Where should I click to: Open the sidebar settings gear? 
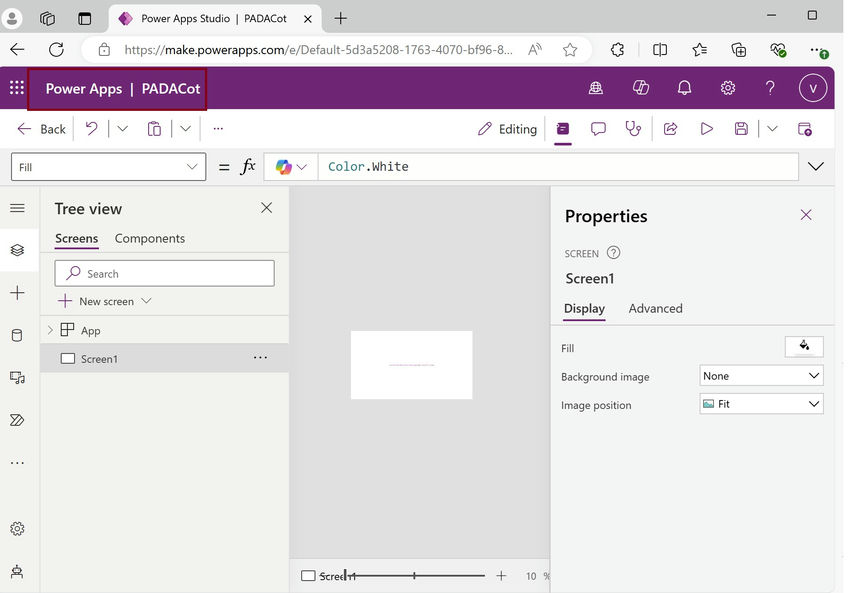[x=17, y=528]
